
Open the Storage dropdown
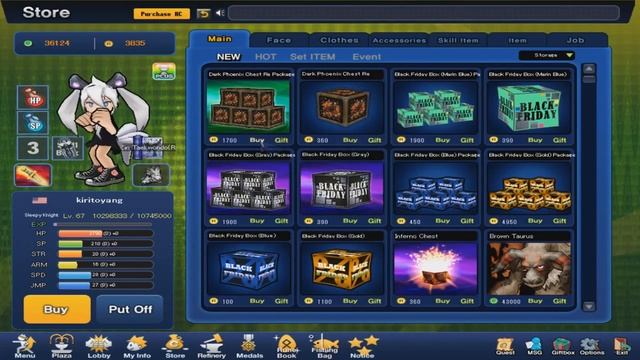tap(547, 55)
